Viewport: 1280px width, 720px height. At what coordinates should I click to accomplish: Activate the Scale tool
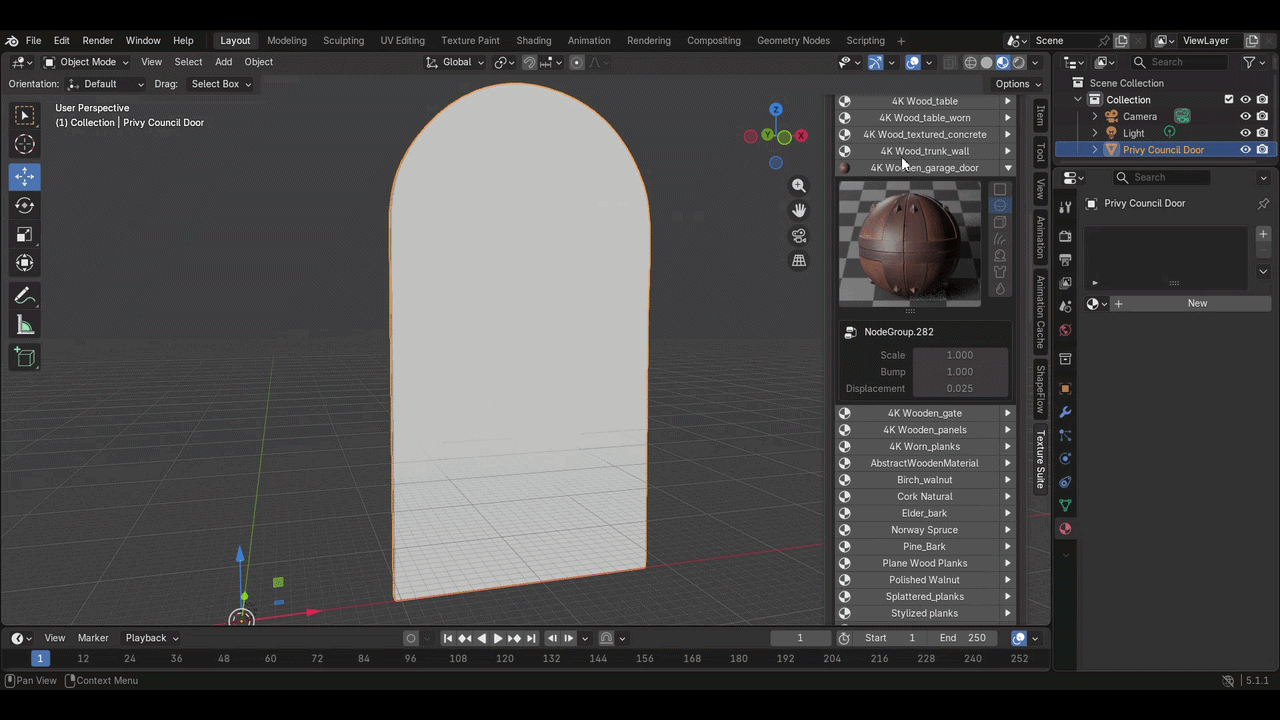tap(25, 235)
